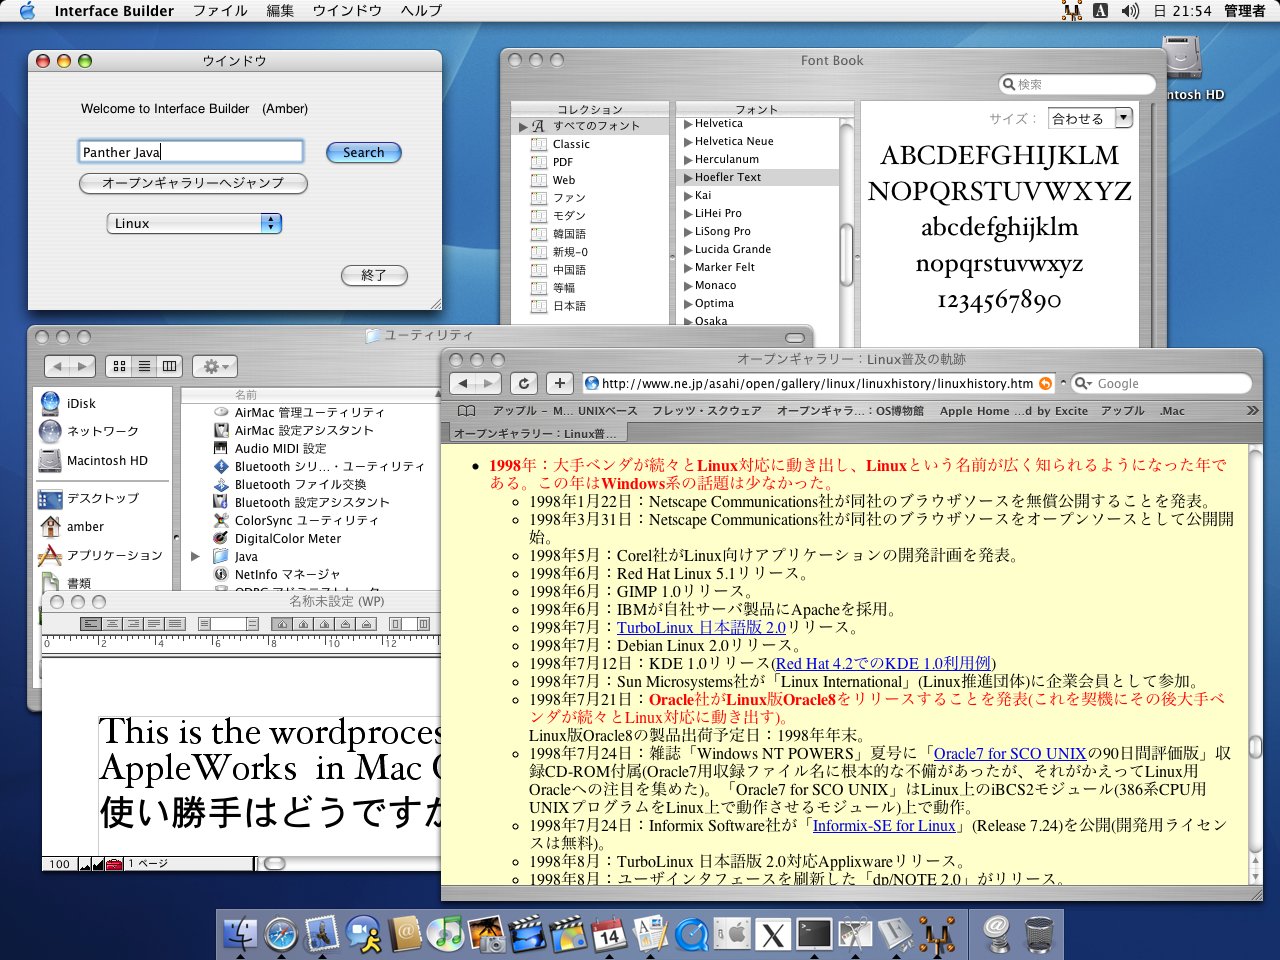Open the Trash in the Dock
1280x960 pixels.
pos(1039,934)
